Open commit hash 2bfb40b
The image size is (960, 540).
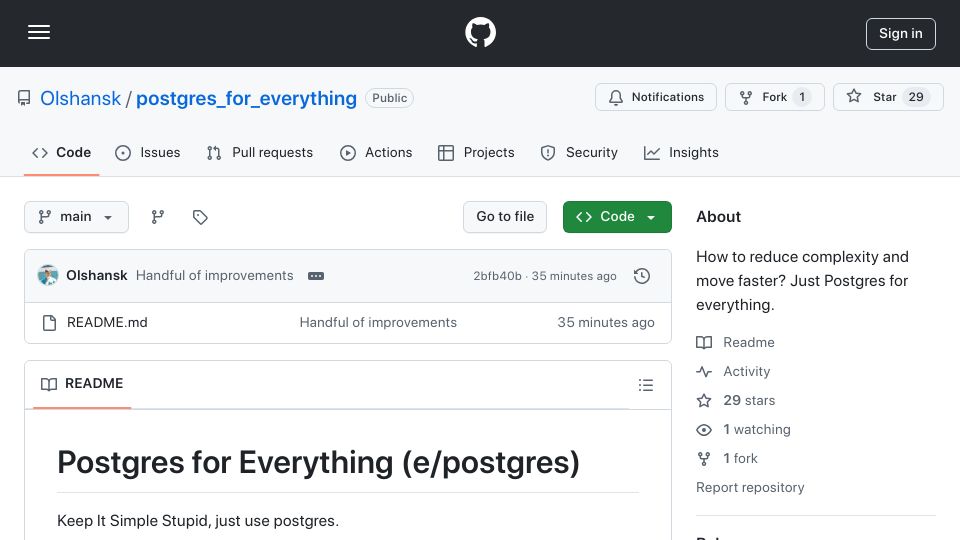coord(497,276)
